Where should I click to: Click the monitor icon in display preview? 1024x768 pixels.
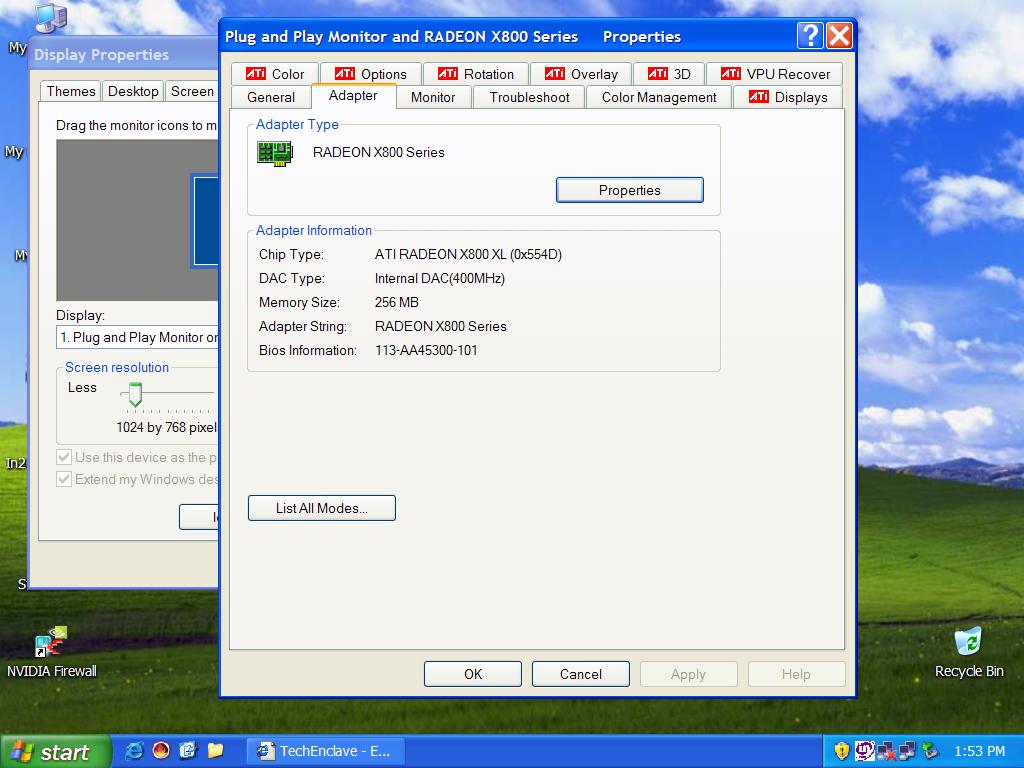pos(204,221)
